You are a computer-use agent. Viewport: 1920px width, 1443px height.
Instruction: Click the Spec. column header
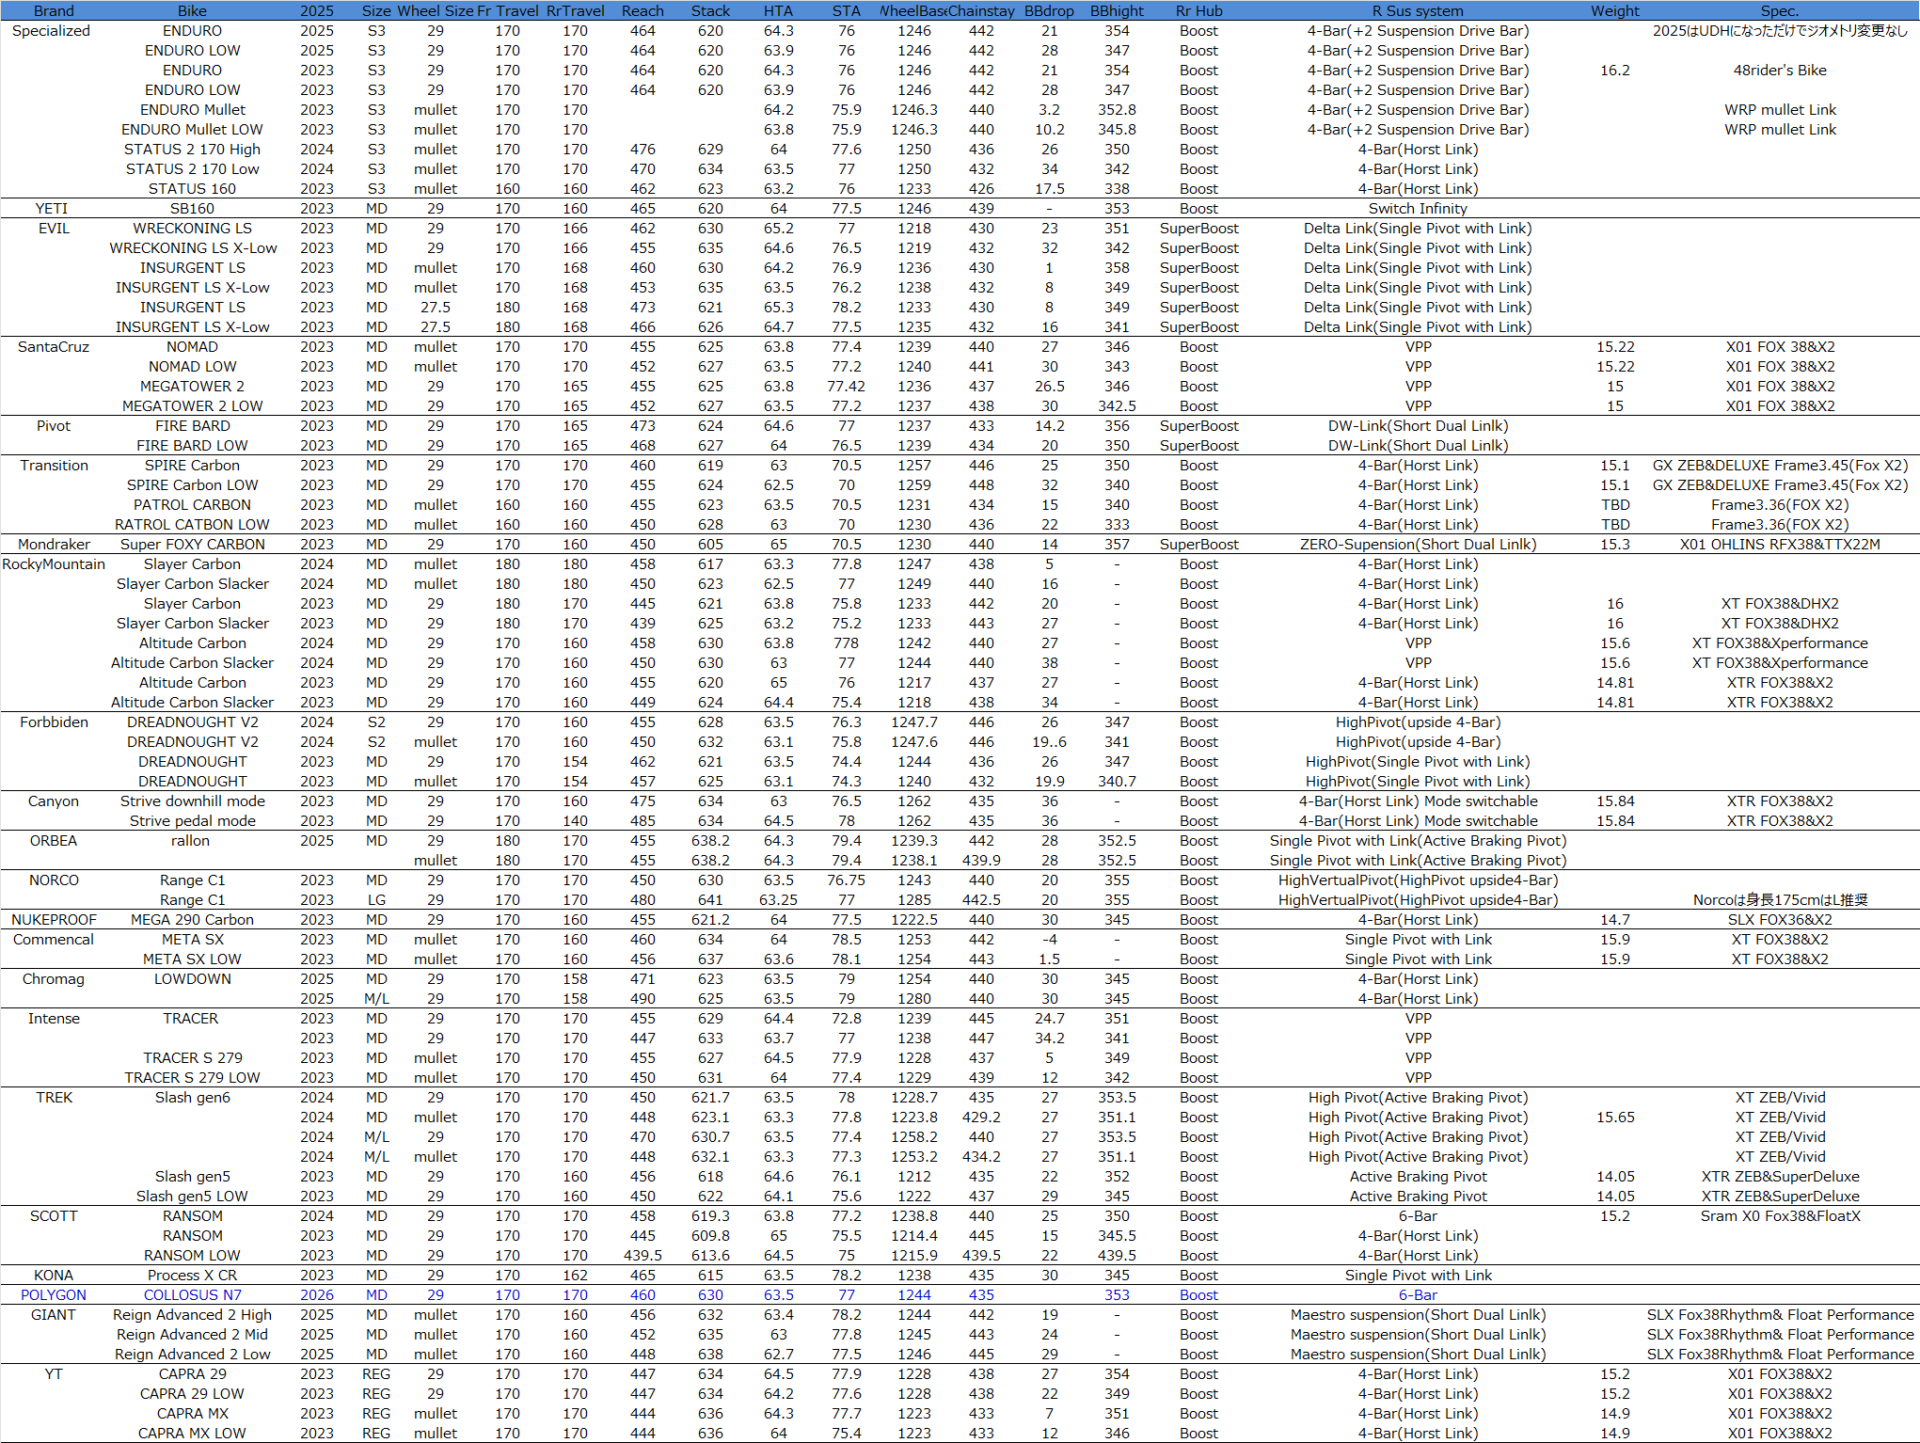tap(1779, 11)
